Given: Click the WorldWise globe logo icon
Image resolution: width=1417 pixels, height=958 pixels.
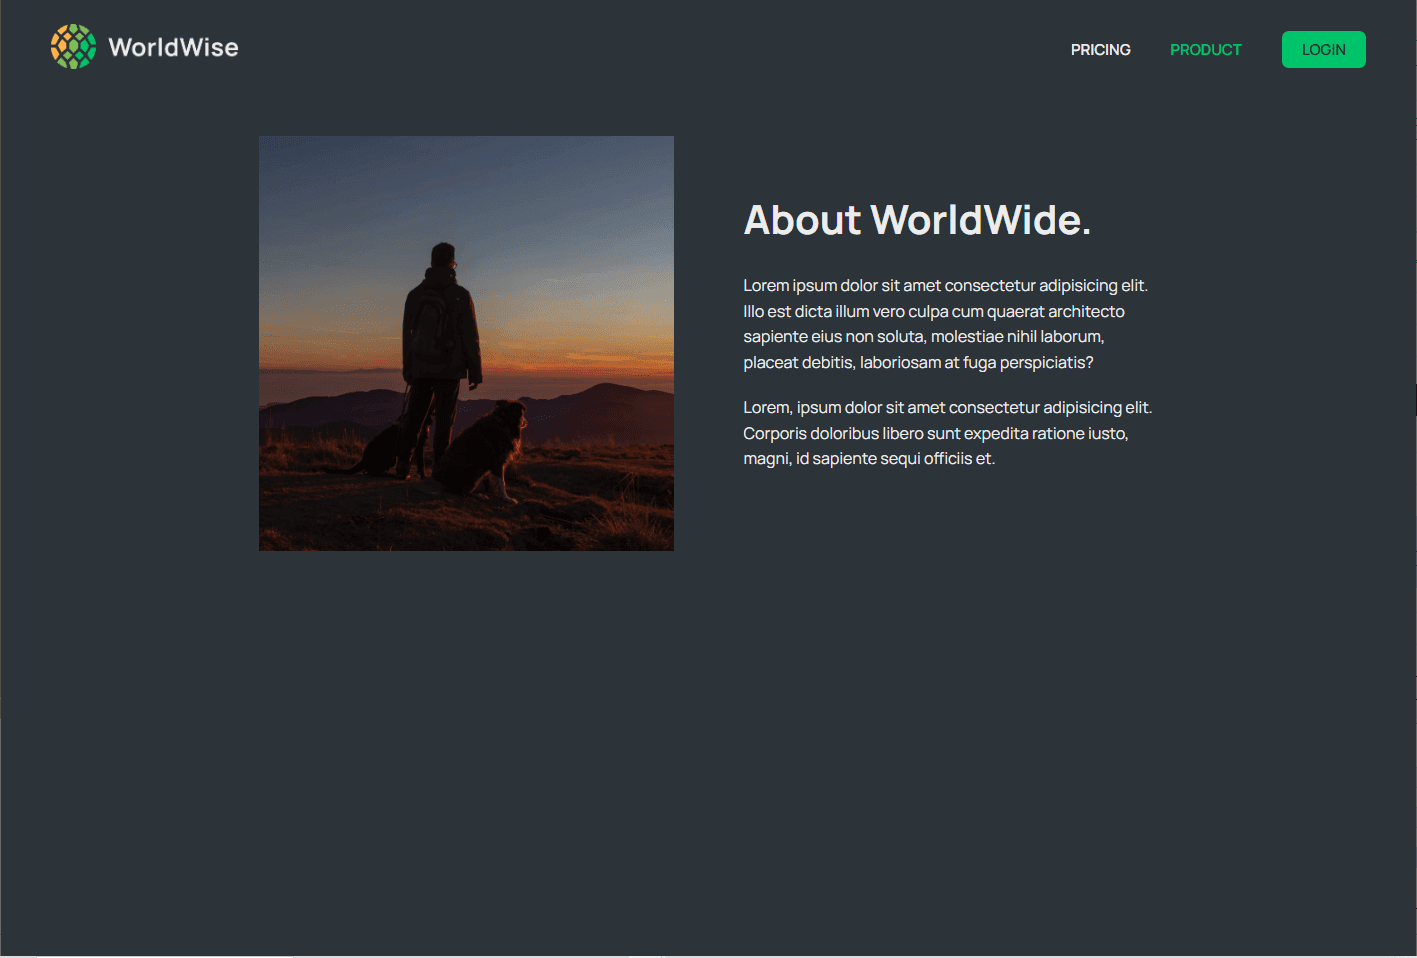Looking at the screenshot, I should pos(73,47).
